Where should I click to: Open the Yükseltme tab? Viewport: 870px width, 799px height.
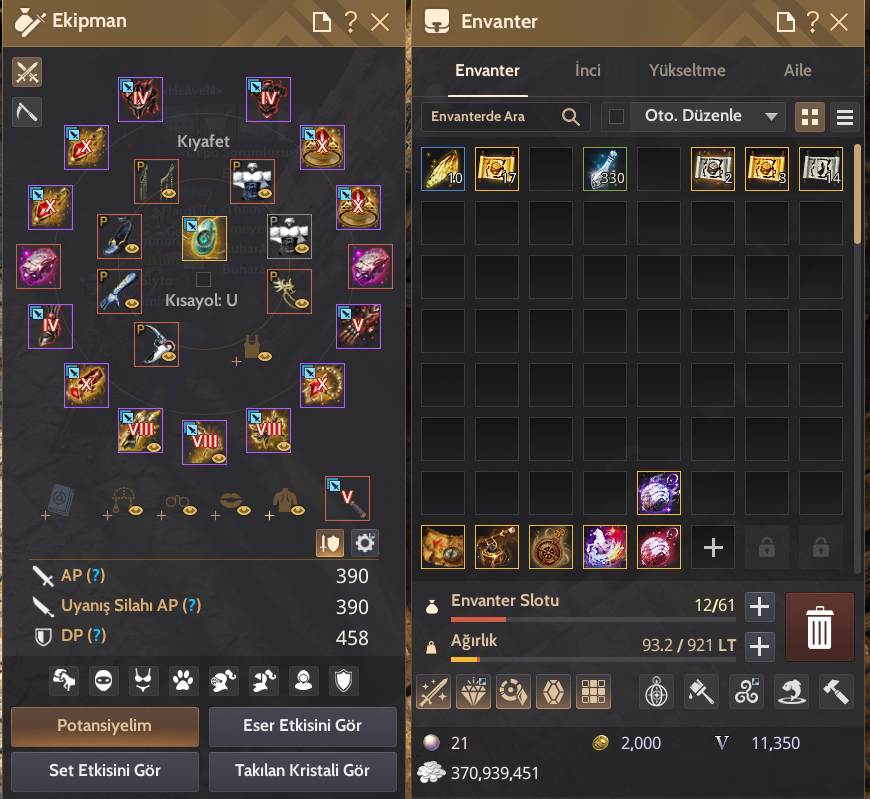[687, 70]
